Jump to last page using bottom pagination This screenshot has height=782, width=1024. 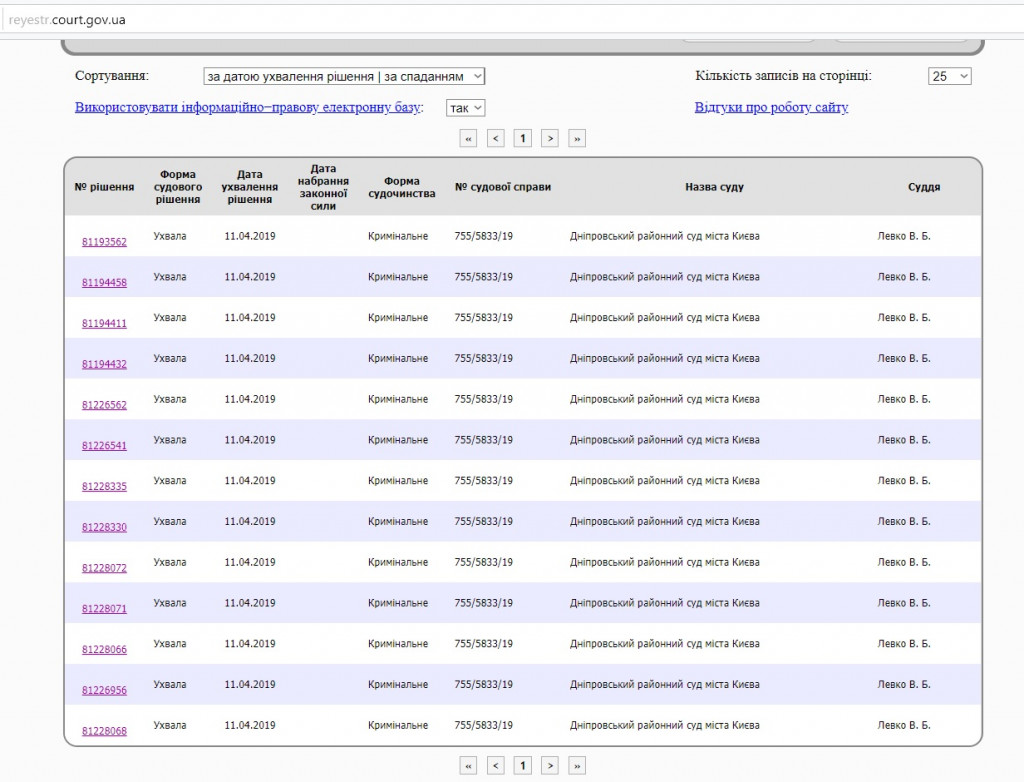coord(576,765)
